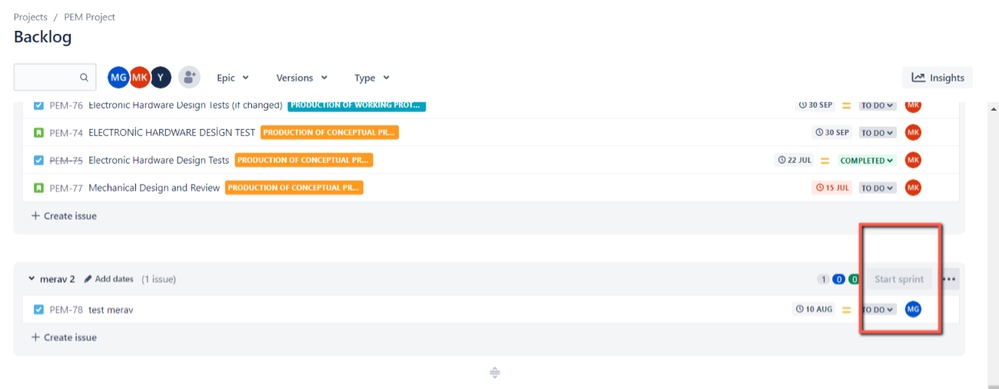This screenshot has width=999, height=389.
Task: Filter by Y avatar in toolbar
Action: coord(161,78)
